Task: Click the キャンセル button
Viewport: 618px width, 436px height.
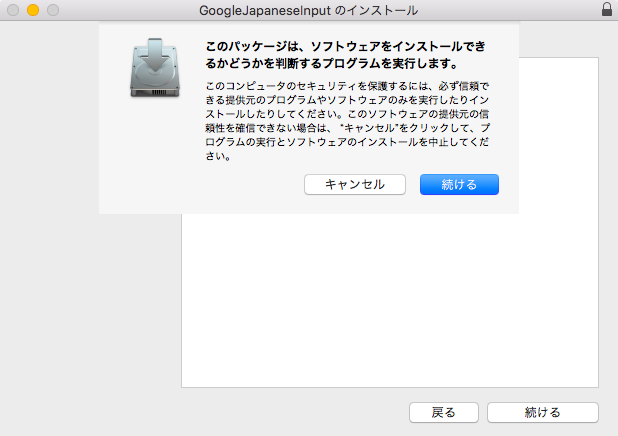Action: (355, 184)
